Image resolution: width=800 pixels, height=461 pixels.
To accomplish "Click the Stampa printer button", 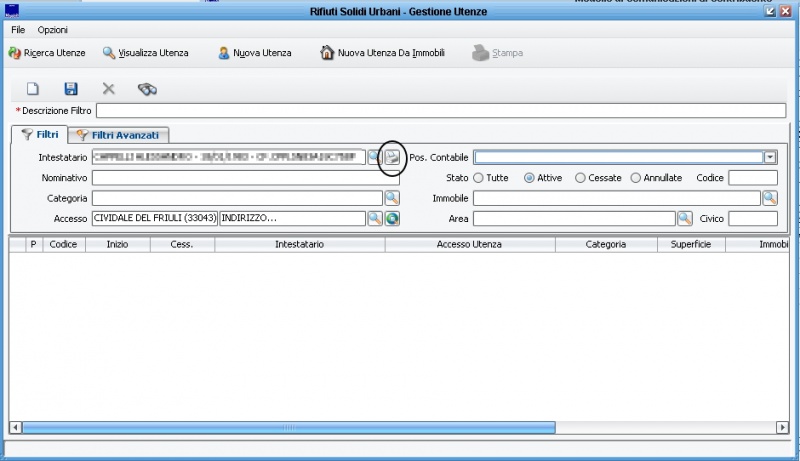I will click(x=497, y=53).
